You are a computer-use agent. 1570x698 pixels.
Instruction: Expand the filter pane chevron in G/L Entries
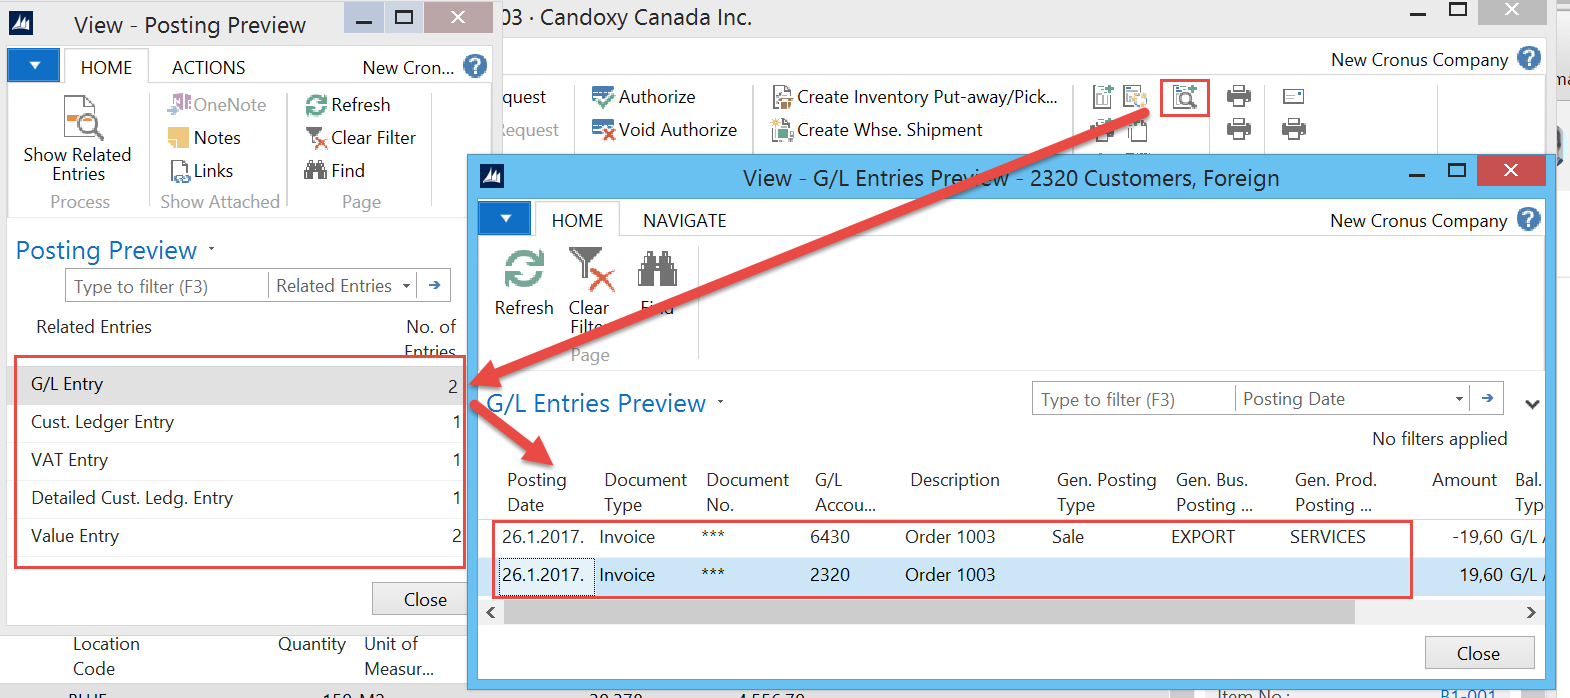(x=1531, y=405)
